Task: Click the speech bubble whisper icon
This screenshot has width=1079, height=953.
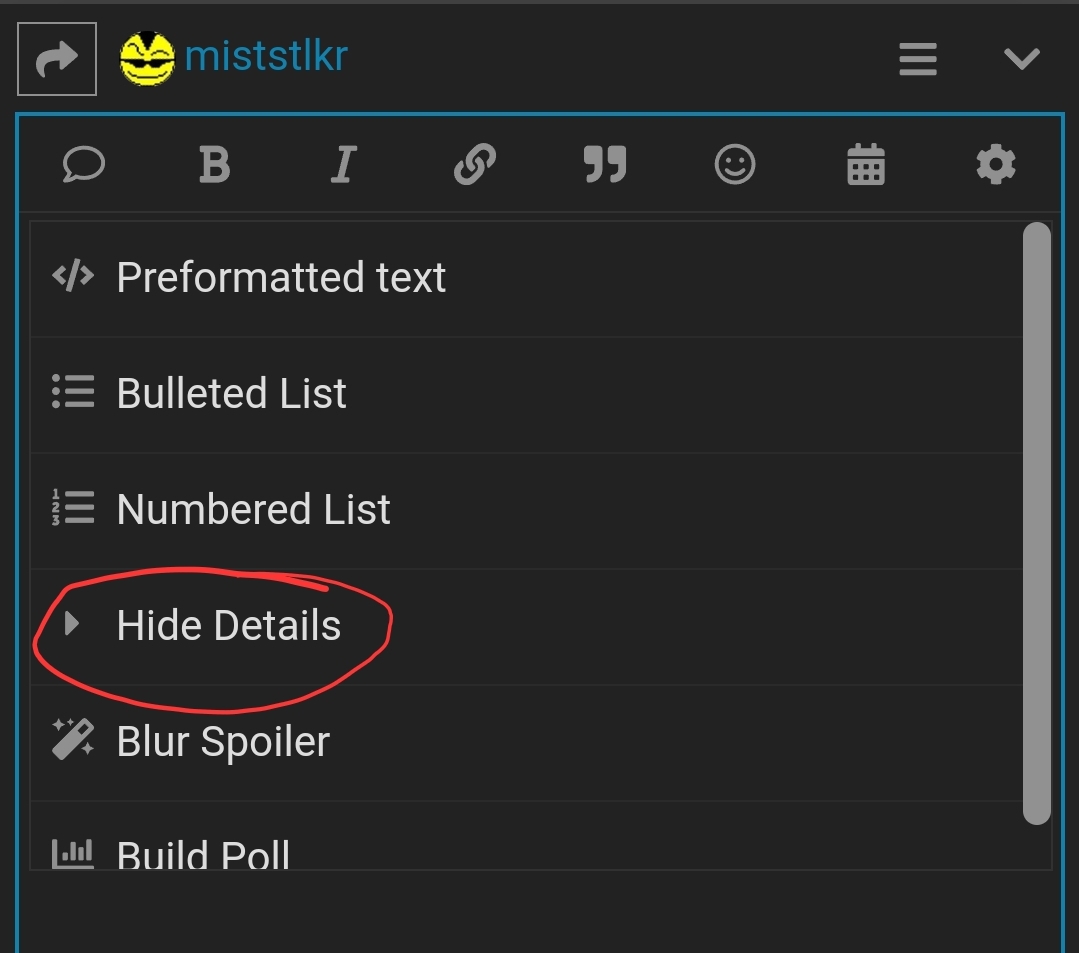Action: point(83,164)
